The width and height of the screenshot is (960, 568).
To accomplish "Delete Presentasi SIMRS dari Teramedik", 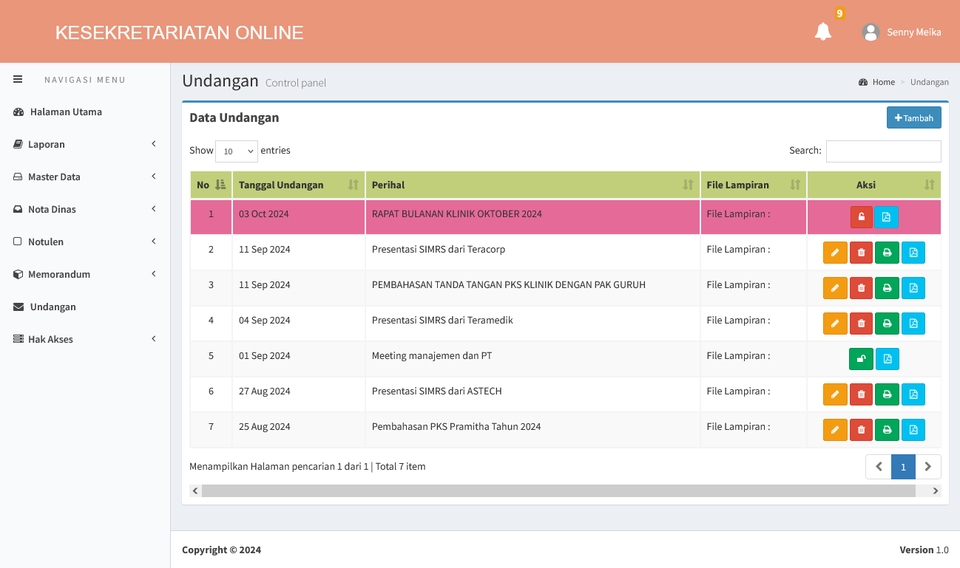I will [x=861, y=323].
